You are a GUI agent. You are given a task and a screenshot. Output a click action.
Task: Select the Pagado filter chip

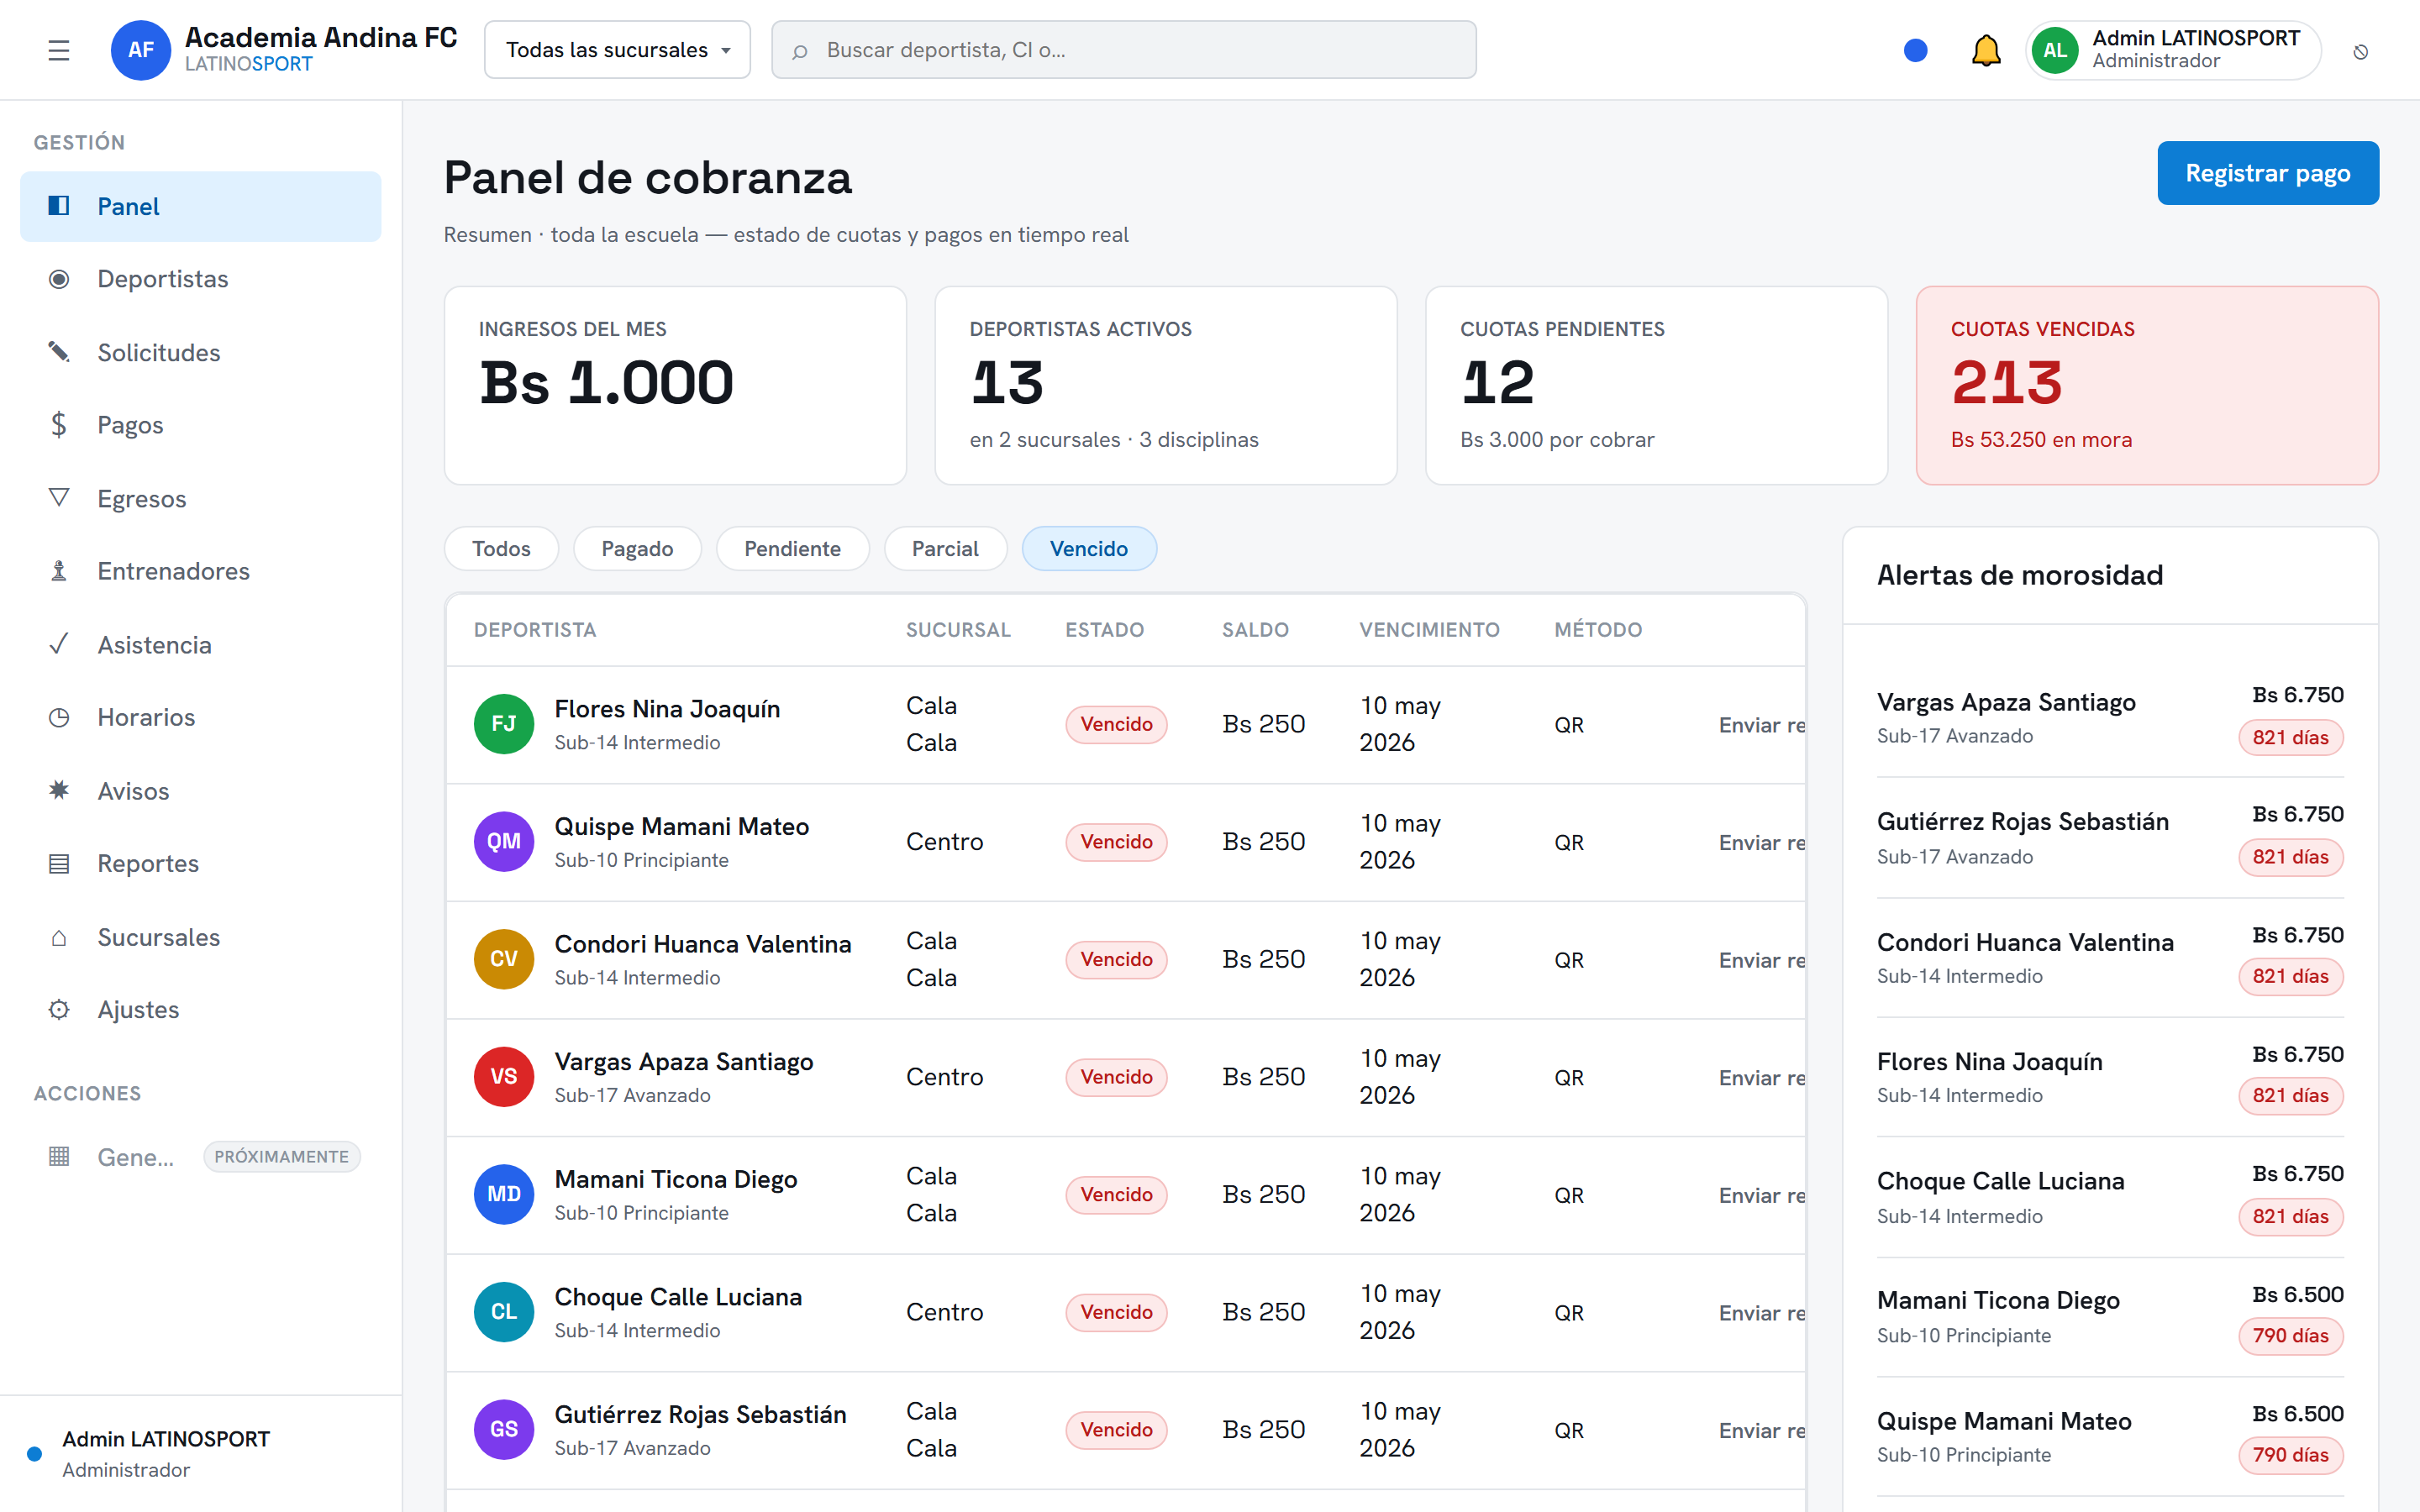click(x=637, y=548)
